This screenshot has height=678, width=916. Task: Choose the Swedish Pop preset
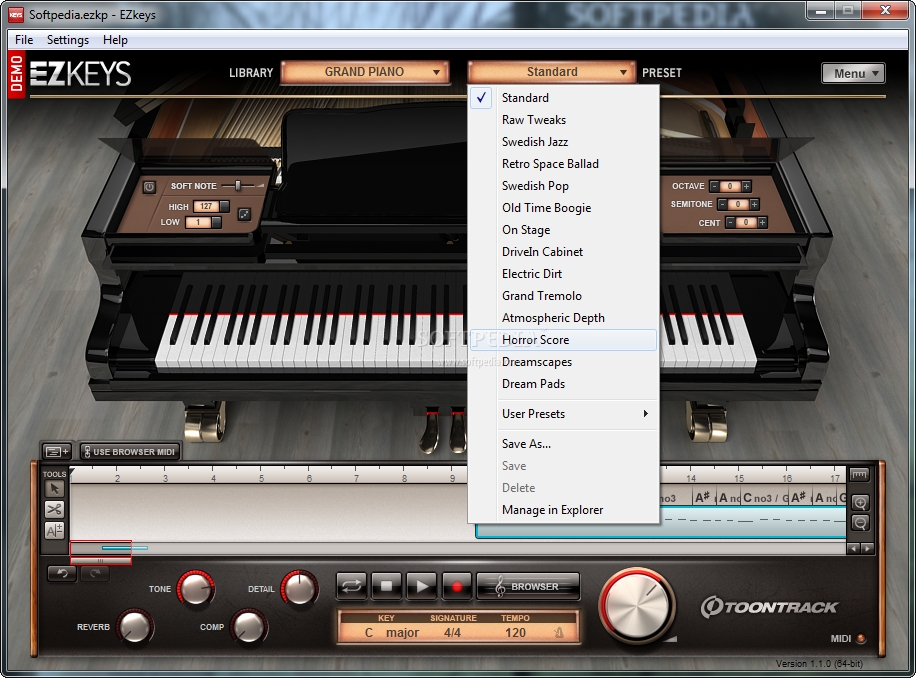pyautogui.click(x=563, y=186)
